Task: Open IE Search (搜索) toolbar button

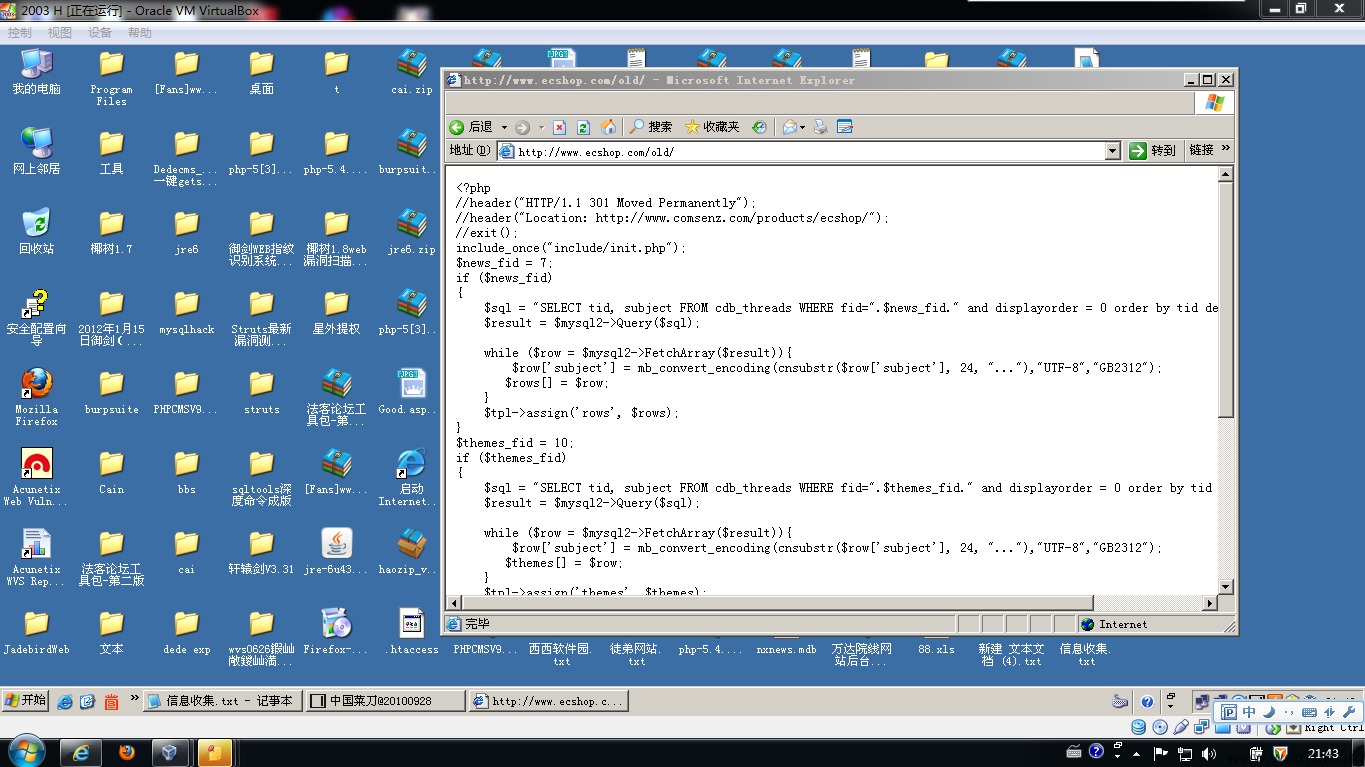Action: click(651, 127)
